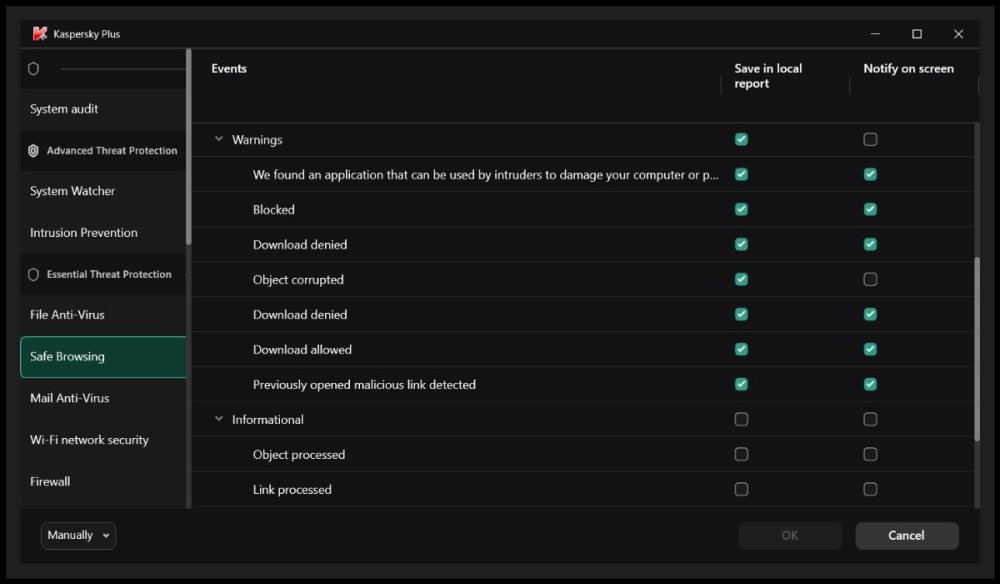Select the Link processed event row
The height and width of the screenshot is (584, 1000).
click(x=583, y=490)
